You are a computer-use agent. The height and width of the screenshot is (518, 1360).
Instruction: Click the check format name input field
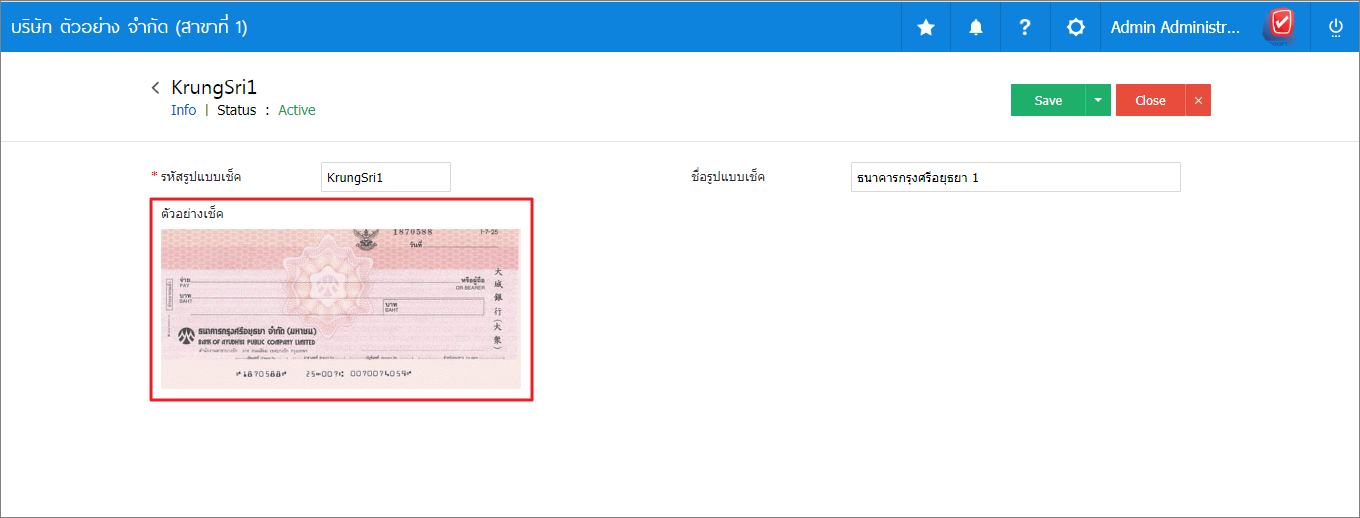click(1016, 177)
